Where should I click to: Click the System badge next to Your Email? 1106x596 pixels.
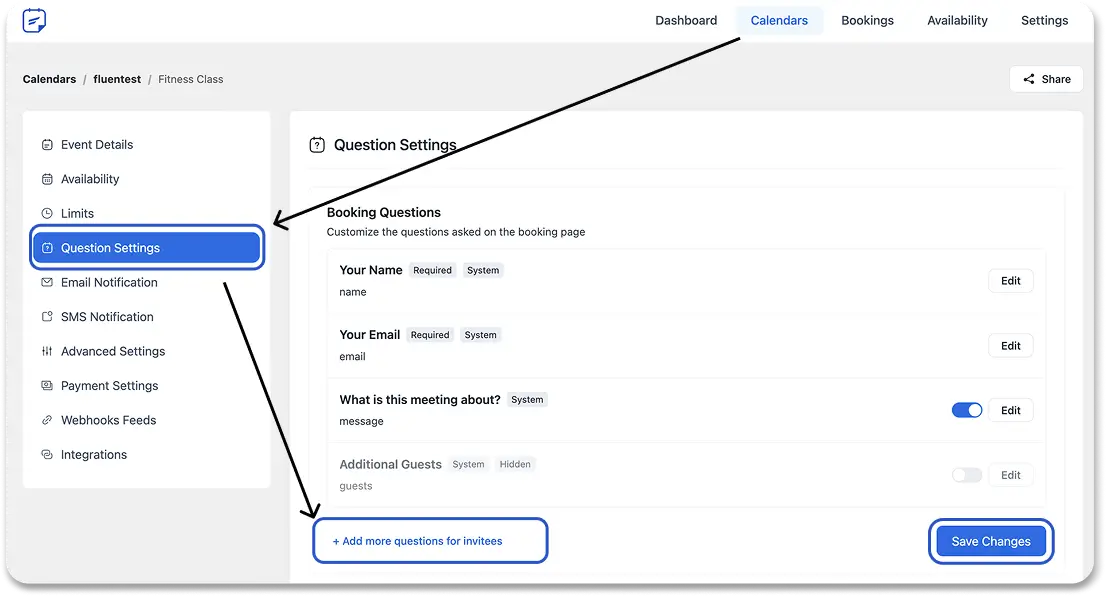(480, 335)
